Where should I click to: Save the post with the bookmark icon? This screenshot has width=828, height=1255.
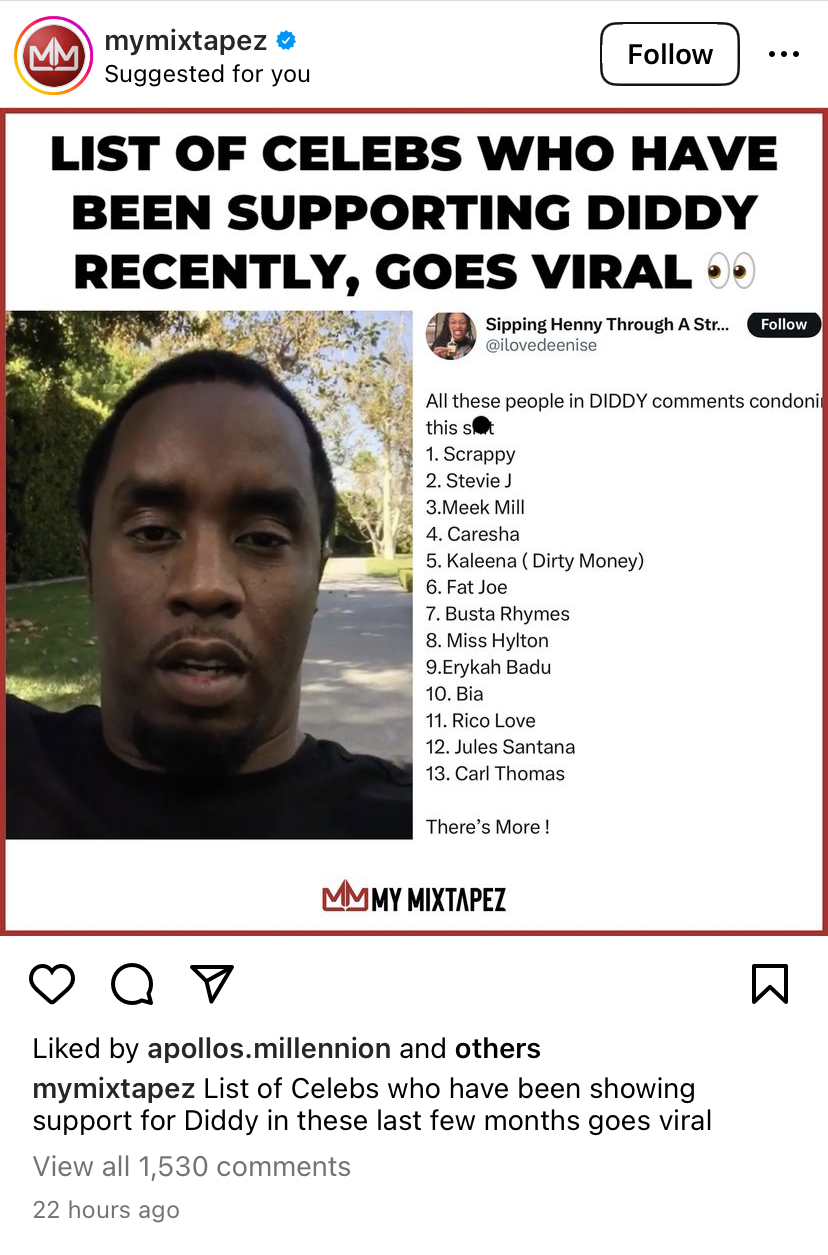pyautogui.click(x=770, y=984)
